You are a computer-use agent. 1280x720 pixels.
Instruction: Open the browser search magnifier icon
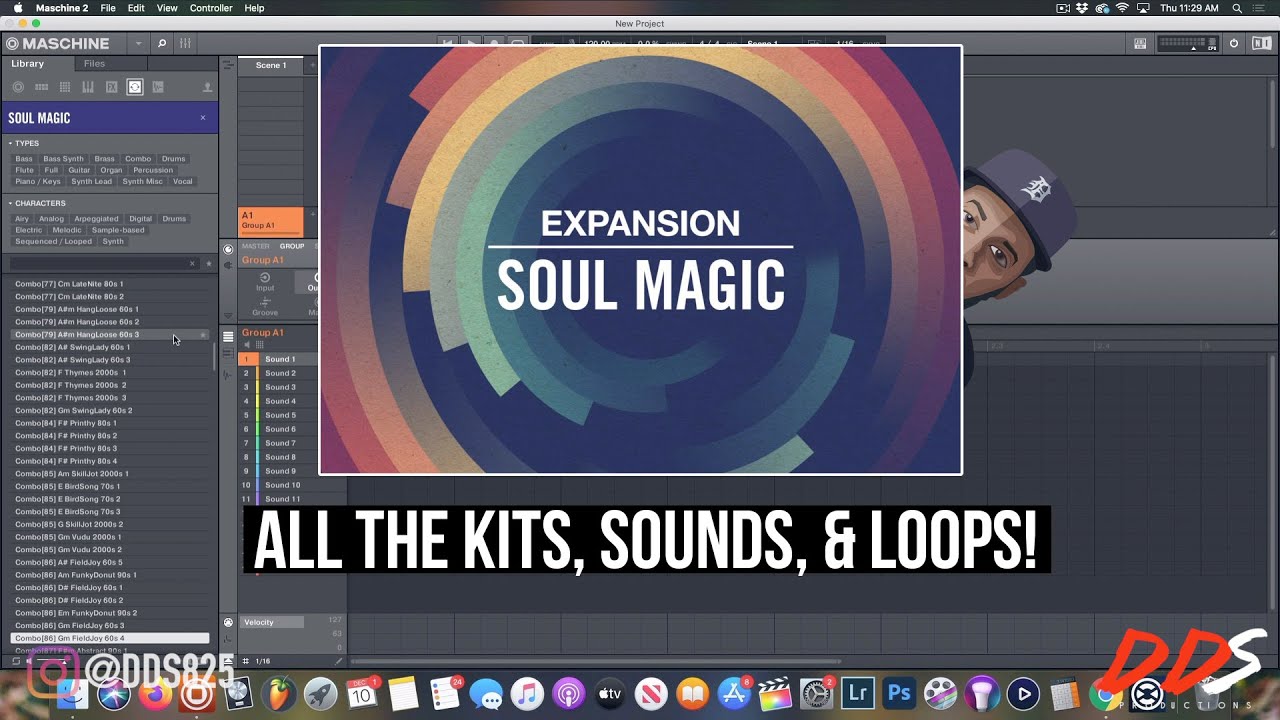pyautogui.click(x=162, y=43)
